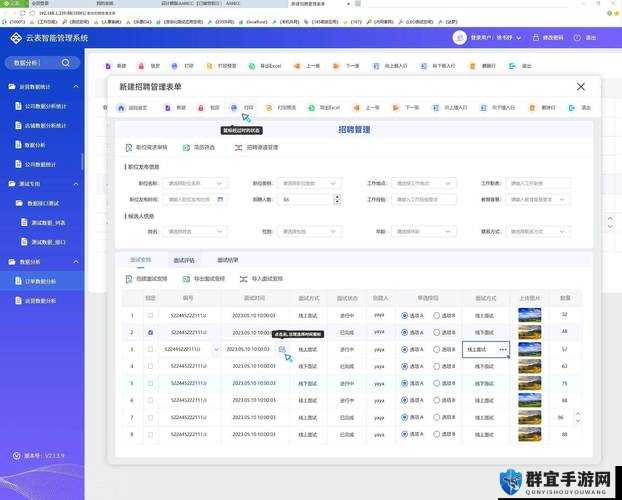The width and height of the screenshot is (622, 500).
Task: Click the previous-record arrow icon in the dialog toolbar
Action: pos(357,108)
